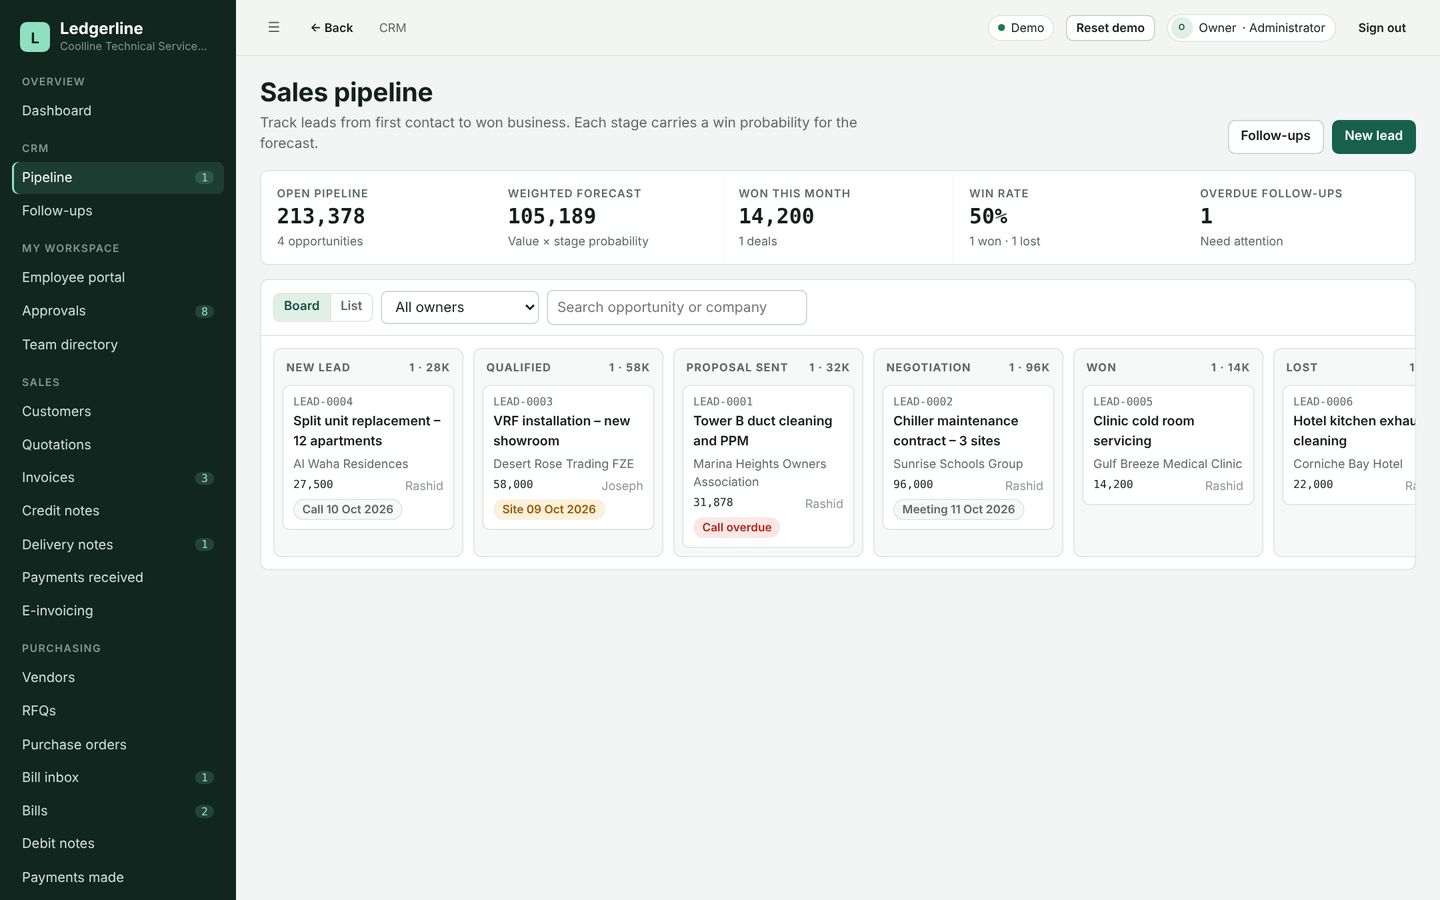Click the Reset demo button
Viewport: 1440px width, 900px height.
(1110, 28)
